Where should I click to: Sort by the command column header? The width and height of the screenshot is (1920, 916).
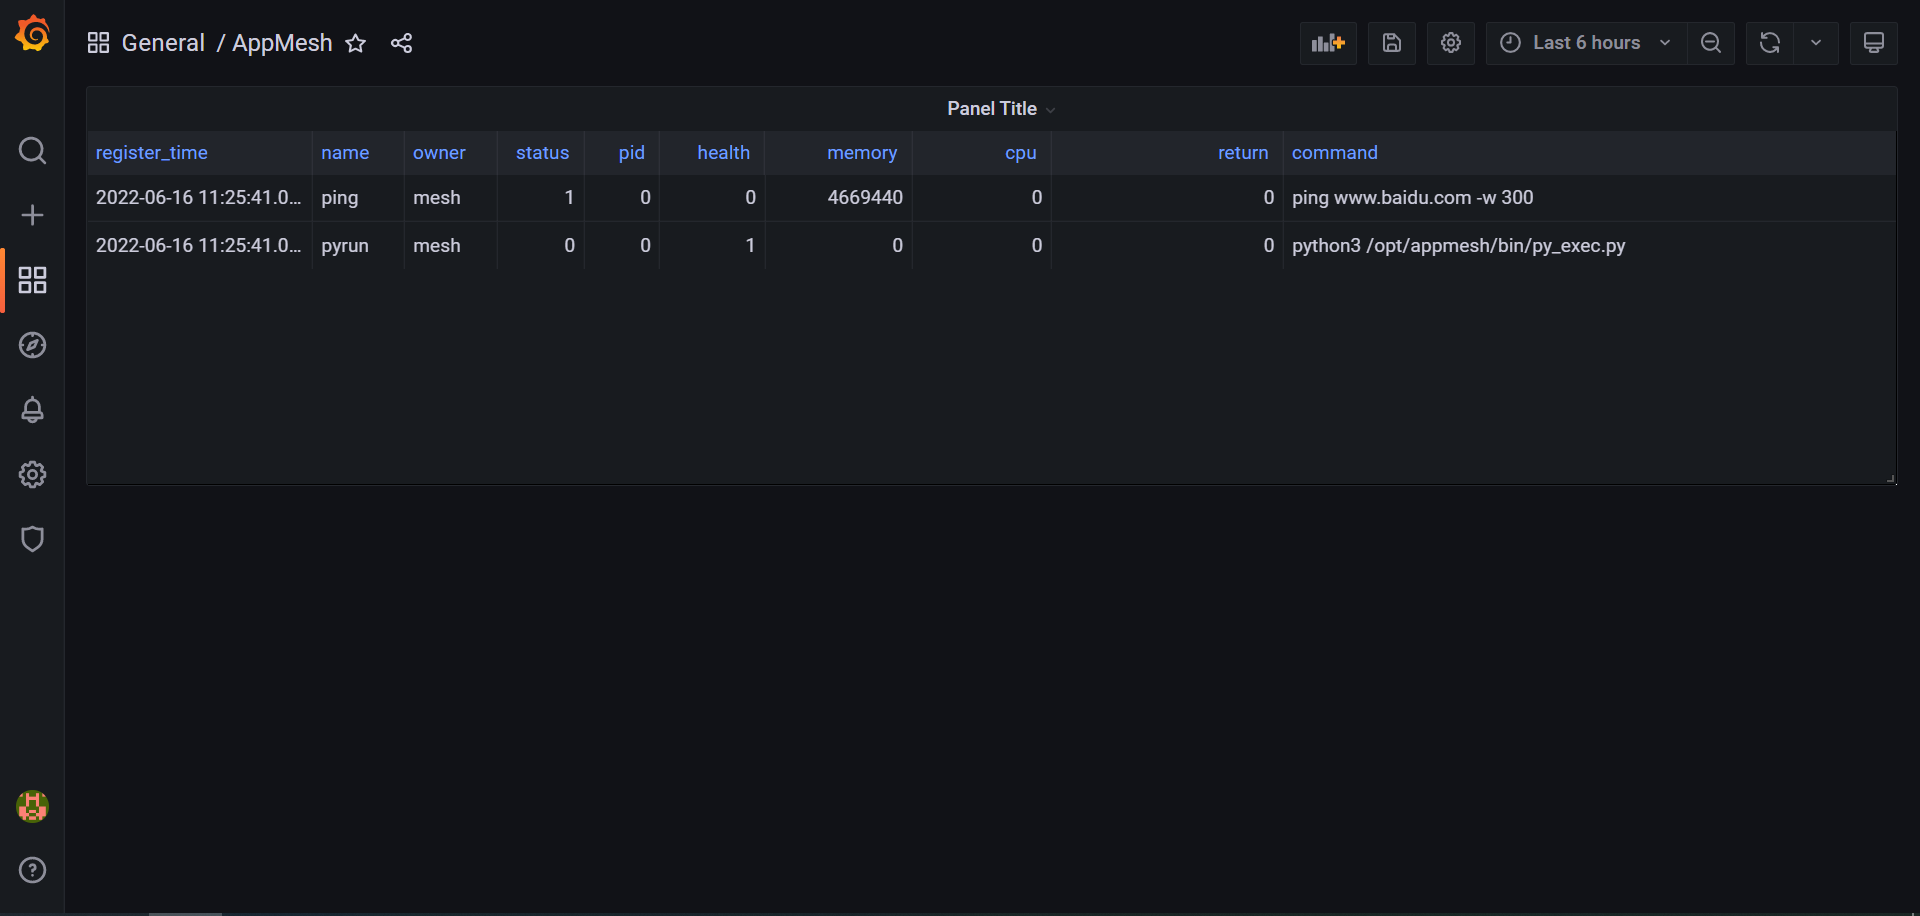(1335, 153)
